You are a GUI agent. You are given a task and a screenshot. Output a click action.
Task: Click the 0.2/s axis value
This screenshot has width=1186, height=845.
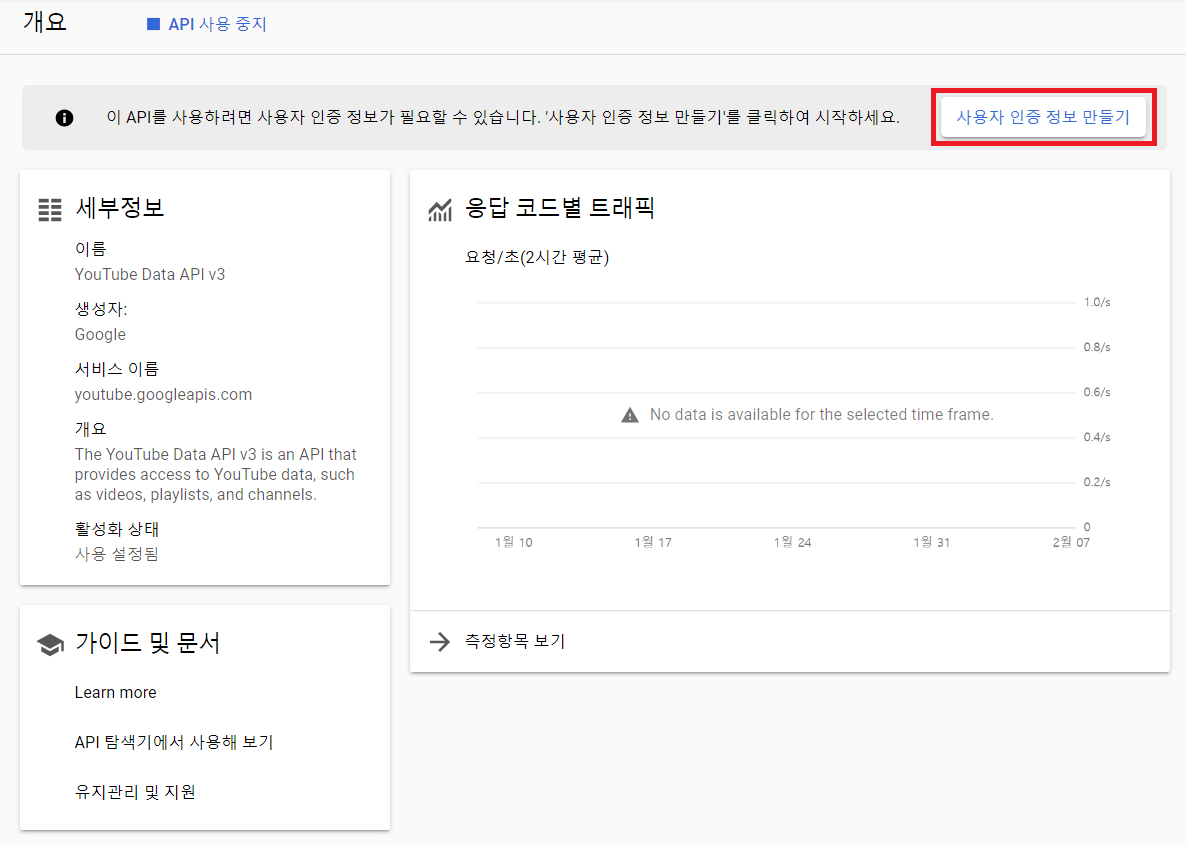coord(1097,483)
